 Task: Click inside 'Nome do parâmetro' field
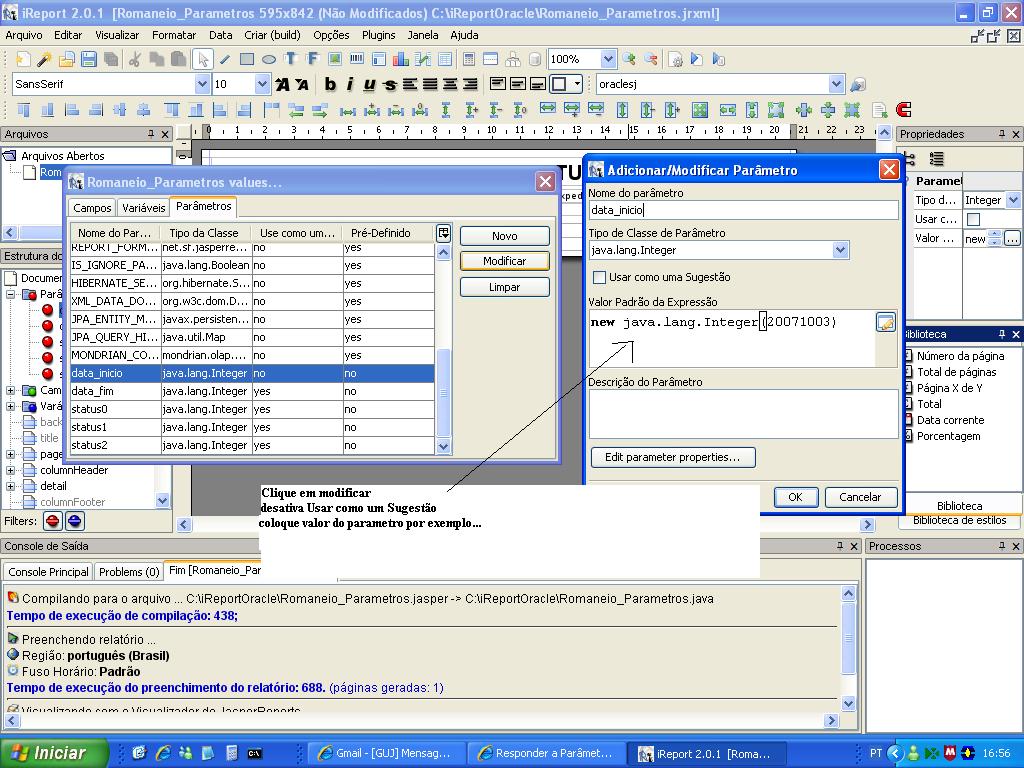coord(743,210)
